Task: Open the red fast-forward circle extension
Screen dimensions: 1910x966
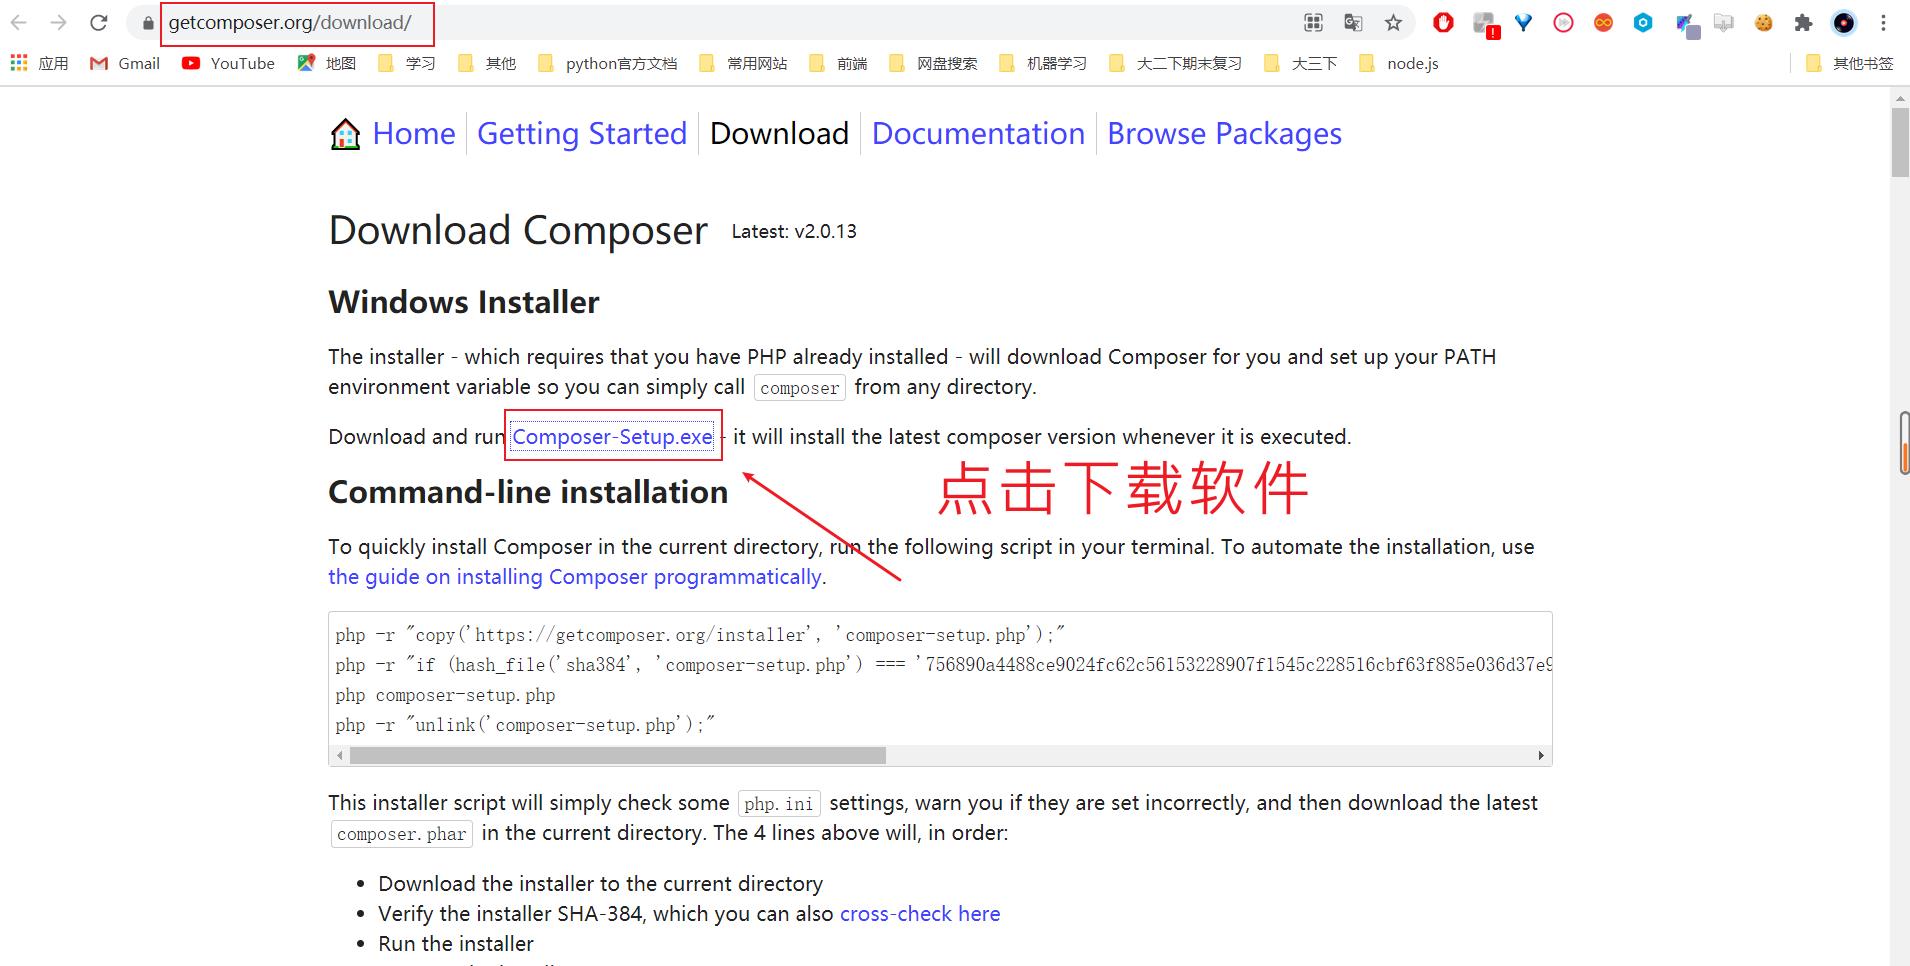Action: [x=1563, y=23]
